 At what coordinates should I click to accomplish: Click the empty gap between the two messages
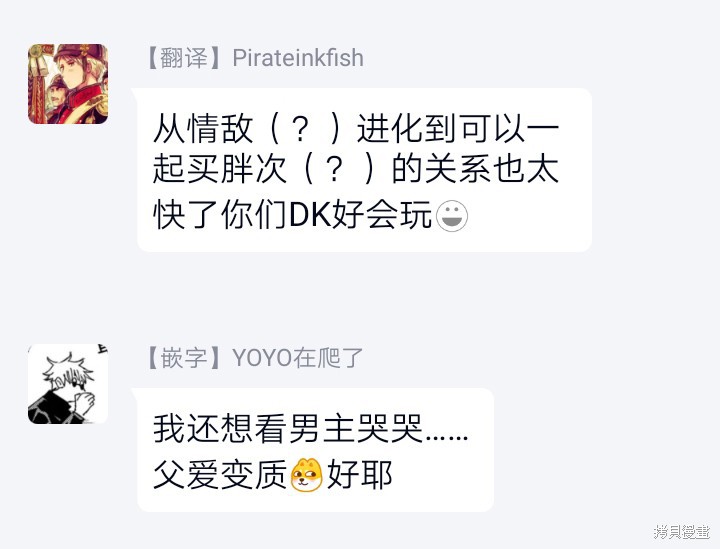point(360,297)
